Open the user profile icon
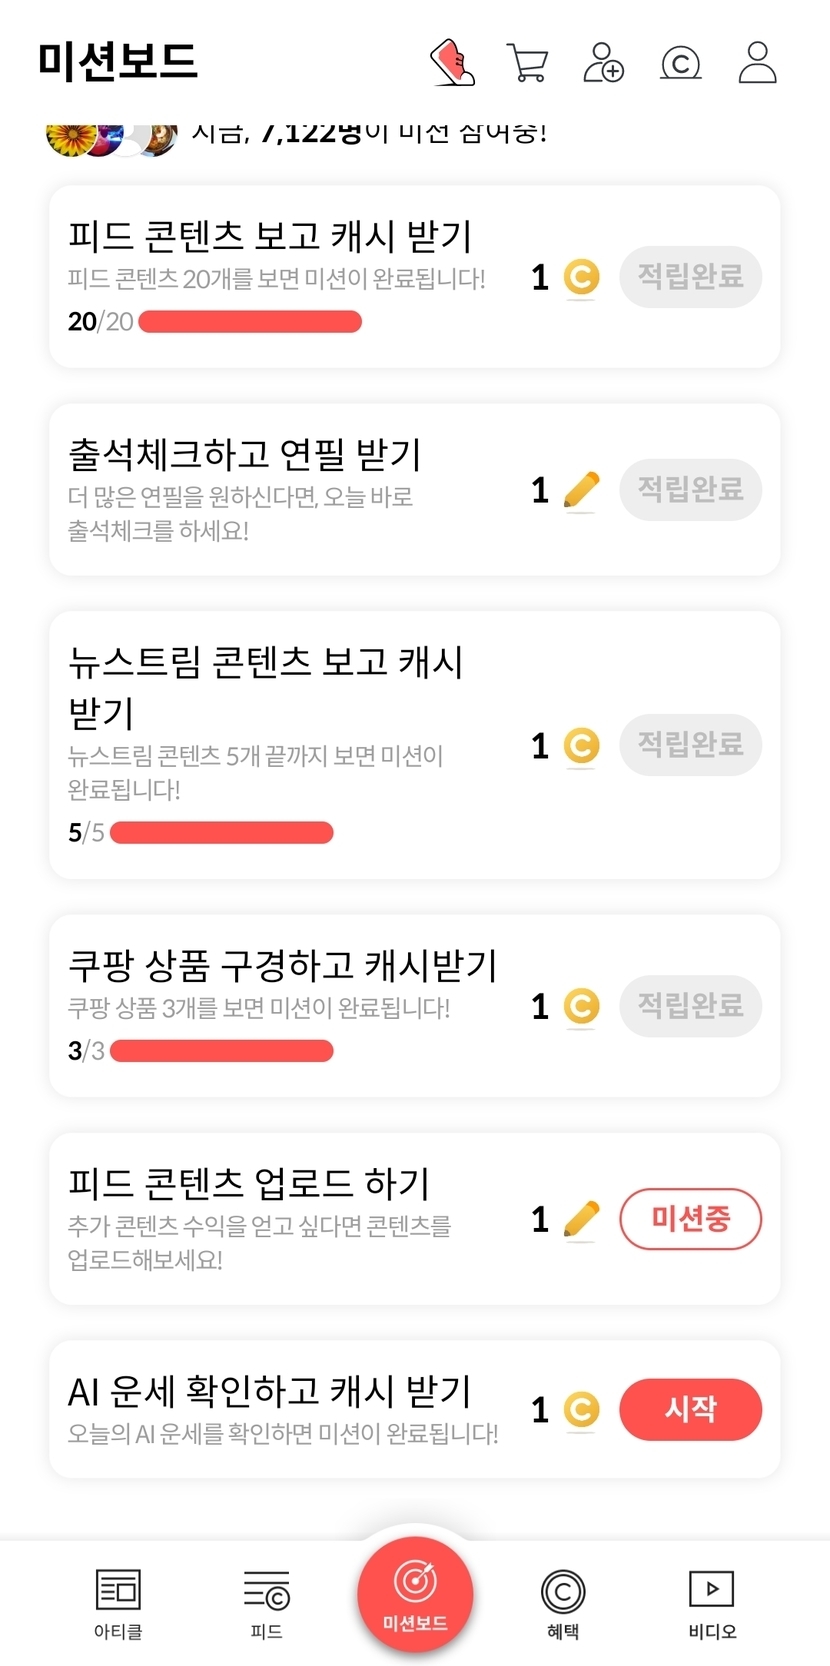 coord(757,63)
